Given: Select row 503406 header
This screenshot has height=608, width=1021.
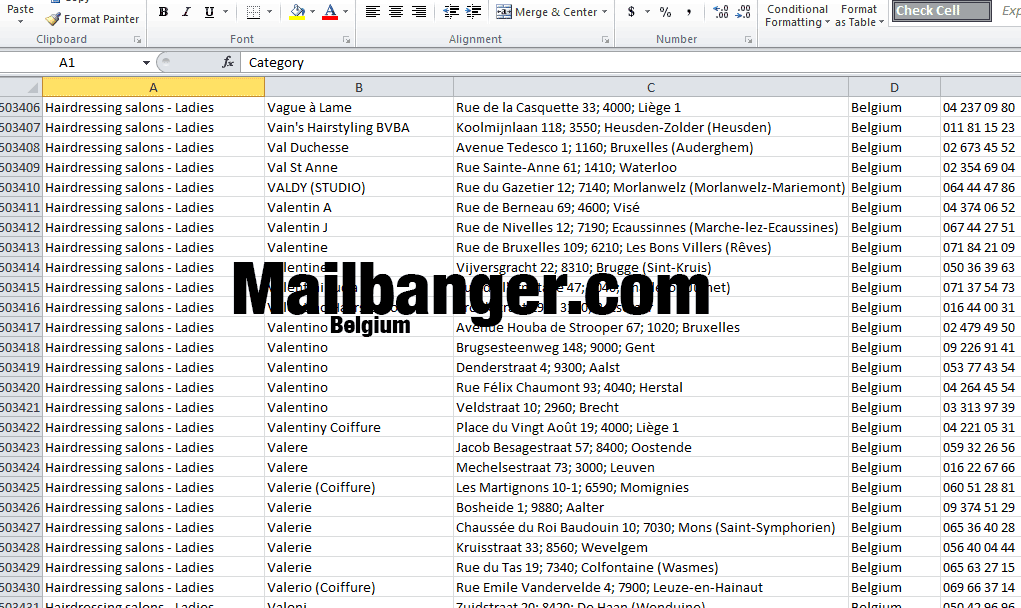Looking at the screenshot, I should click(21, 107).
